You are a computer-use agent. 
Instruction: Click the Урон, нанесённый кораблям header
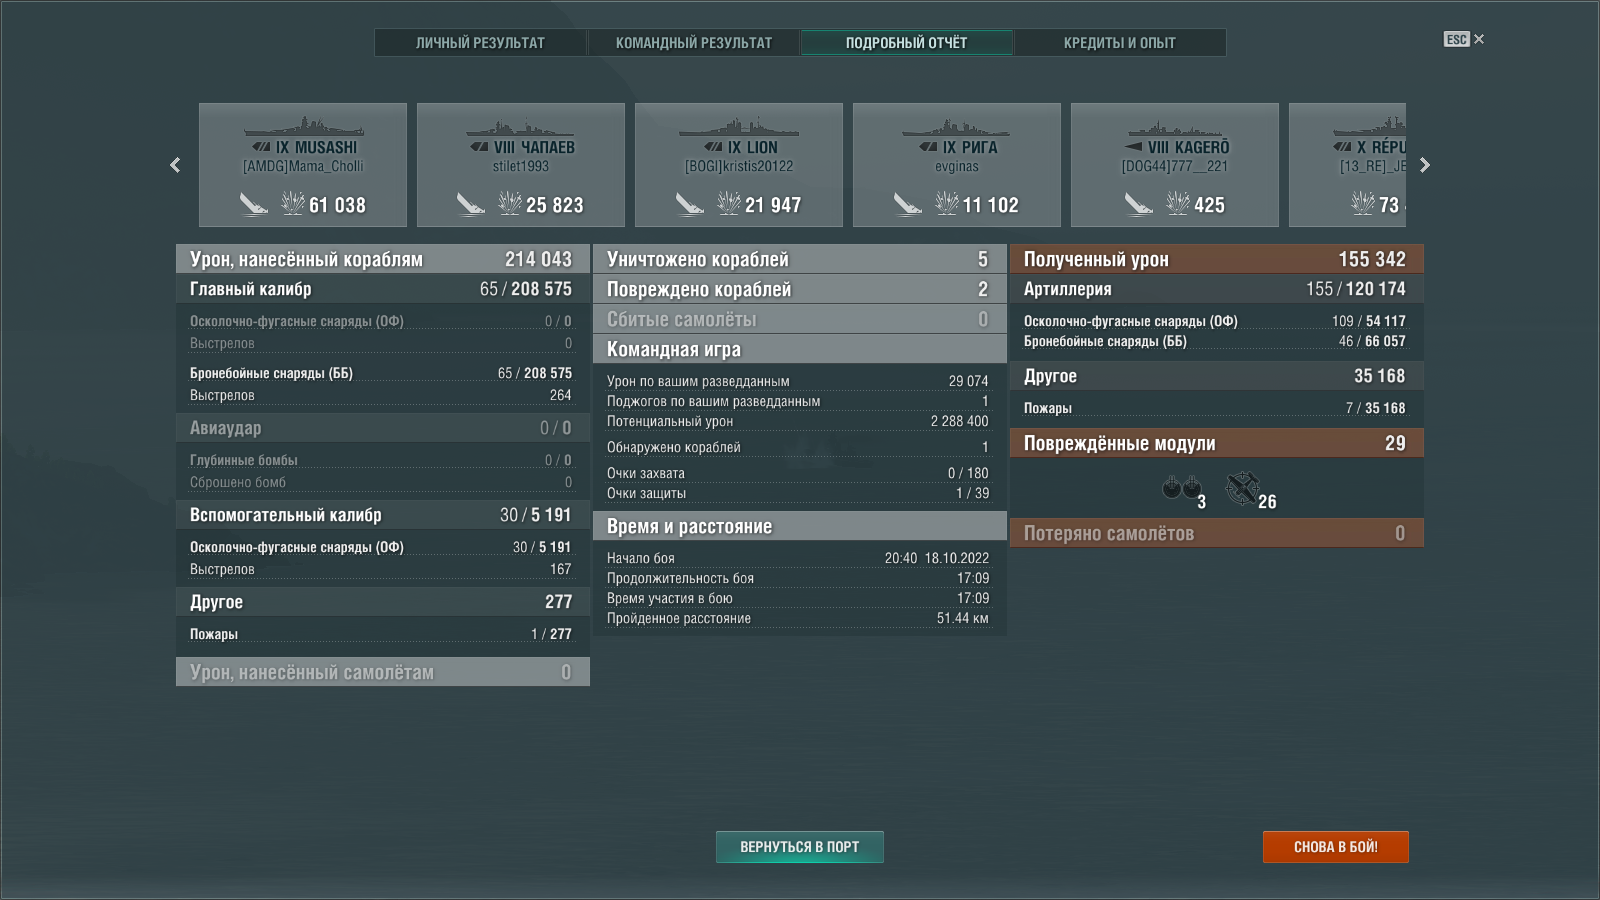point(382,259)
